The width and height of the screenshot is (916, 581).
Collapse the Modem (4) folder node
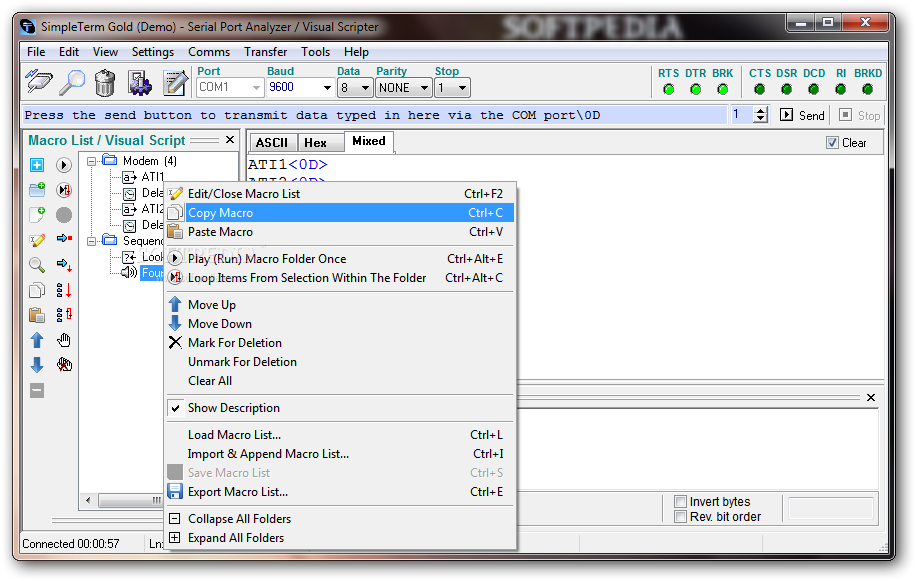92,162
